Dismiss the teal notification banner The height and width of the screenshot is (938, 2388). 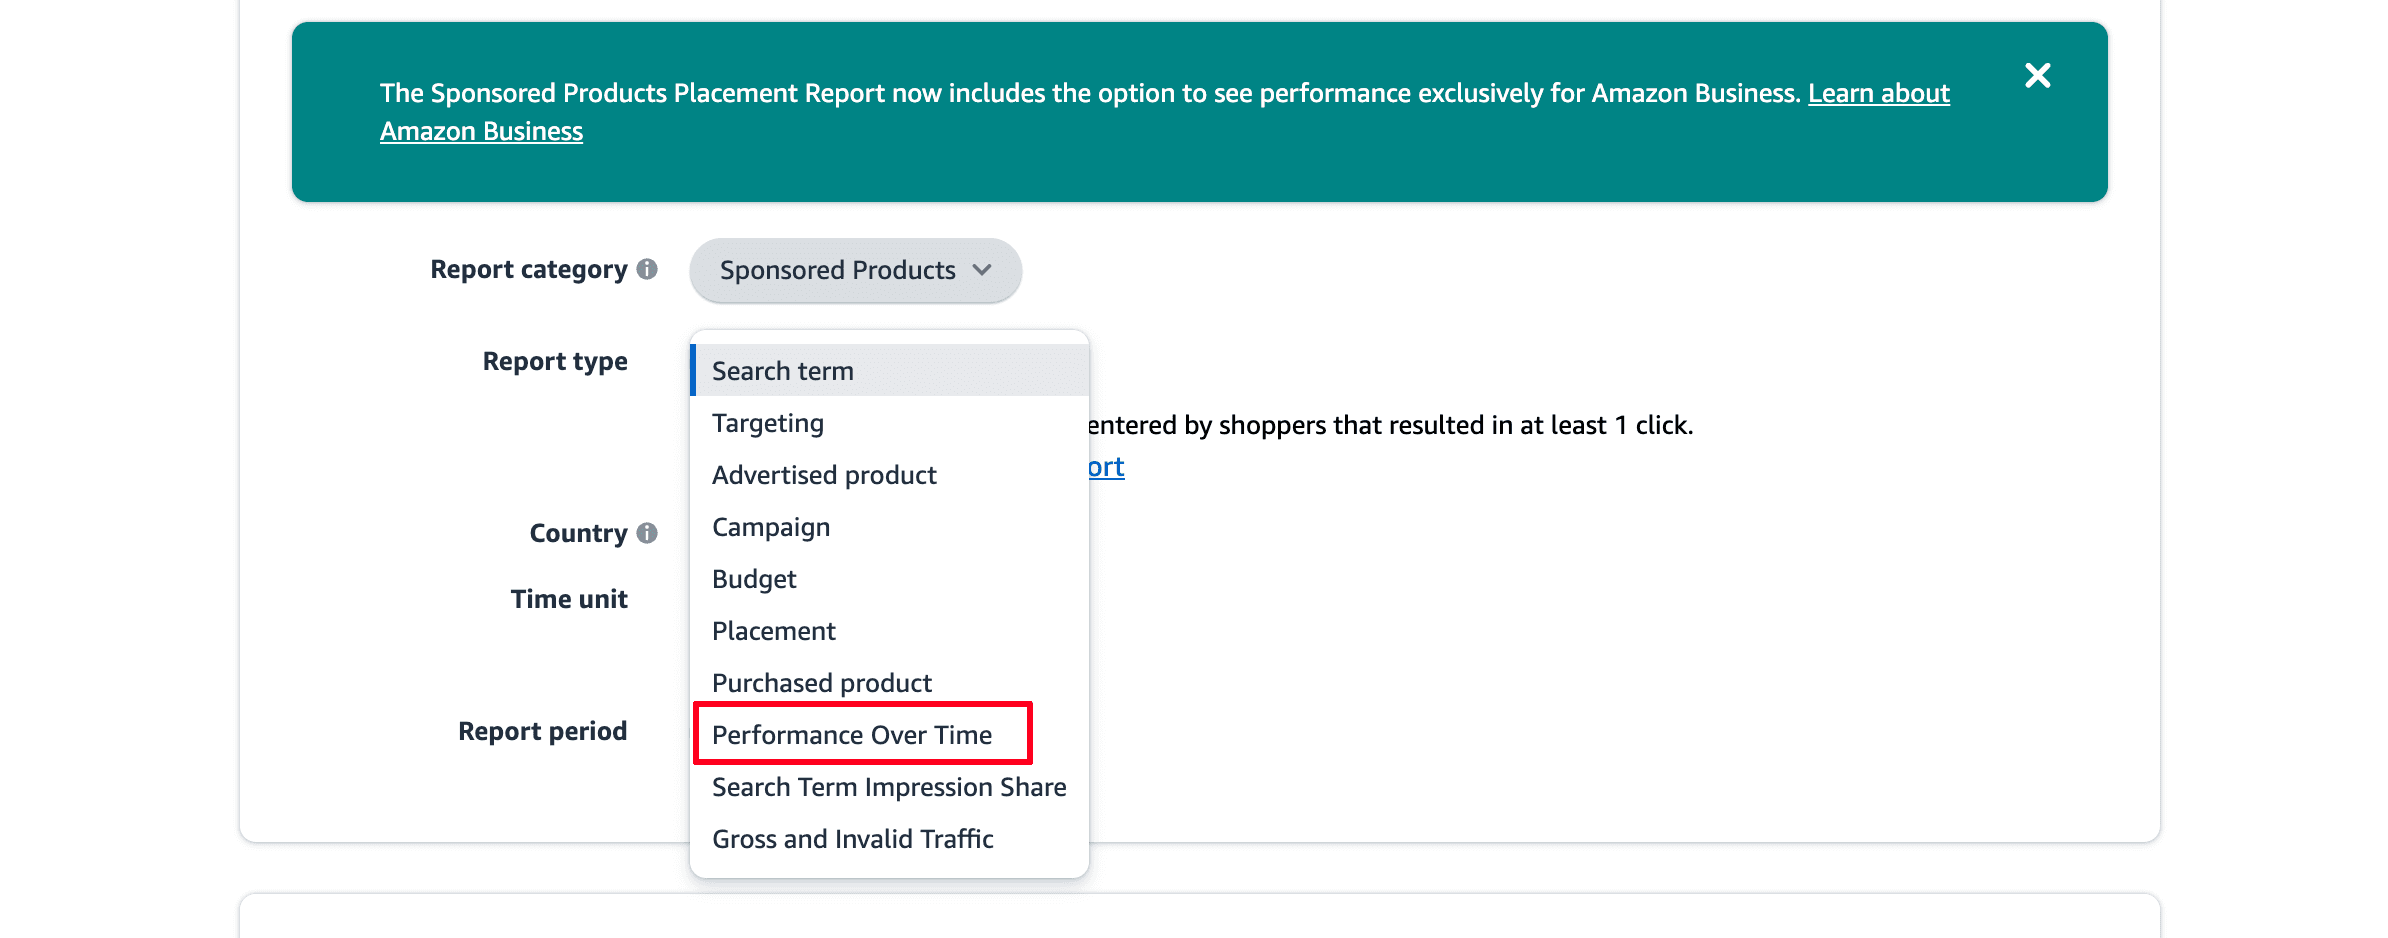(x=2037, y=75)
